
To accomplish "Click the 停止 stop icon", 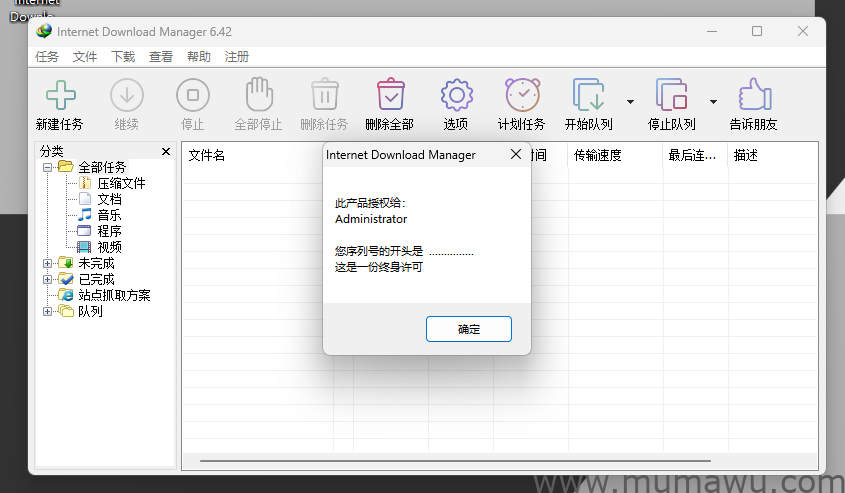I will point(192,95).
